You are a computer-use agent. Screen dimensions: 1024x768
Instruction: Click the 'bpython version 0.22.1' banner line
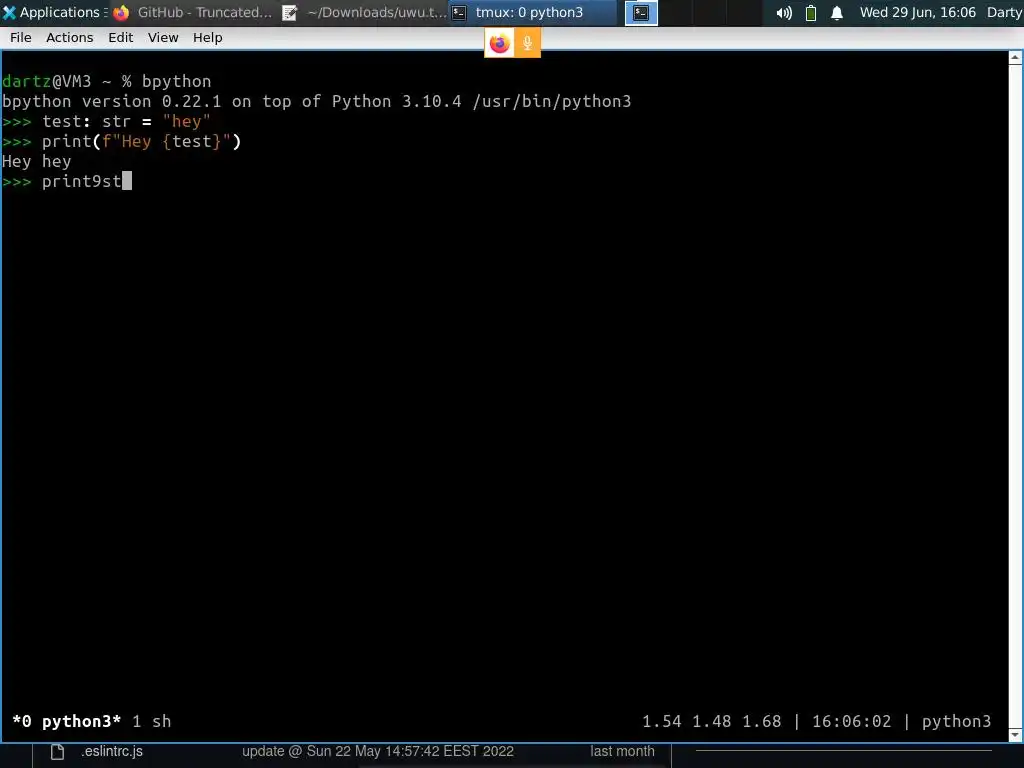click(x=317, y=101)
